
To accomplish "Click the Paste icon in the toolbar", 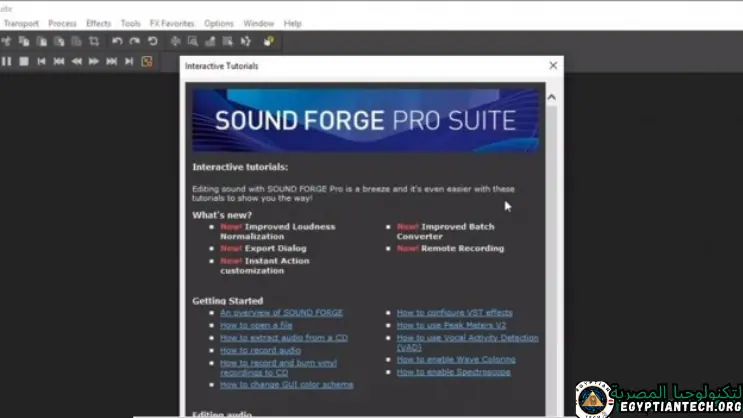I will pyautogui.click(x=42, y=42).
